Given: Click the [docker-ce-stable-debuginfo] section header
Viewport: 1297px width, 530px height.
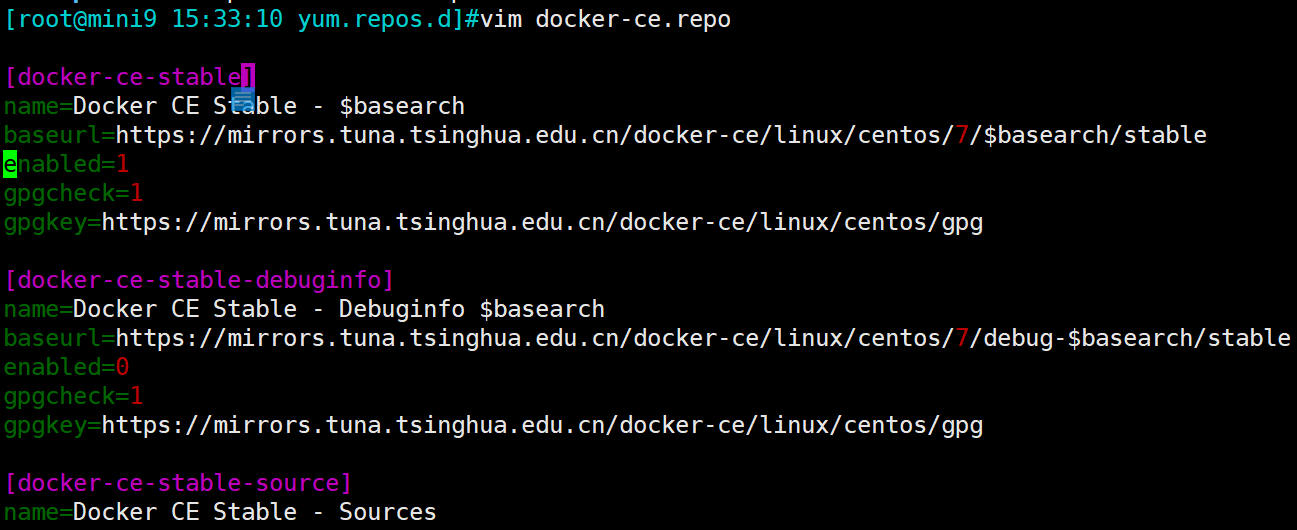Looking at the screenshot, I should [199, 279].
